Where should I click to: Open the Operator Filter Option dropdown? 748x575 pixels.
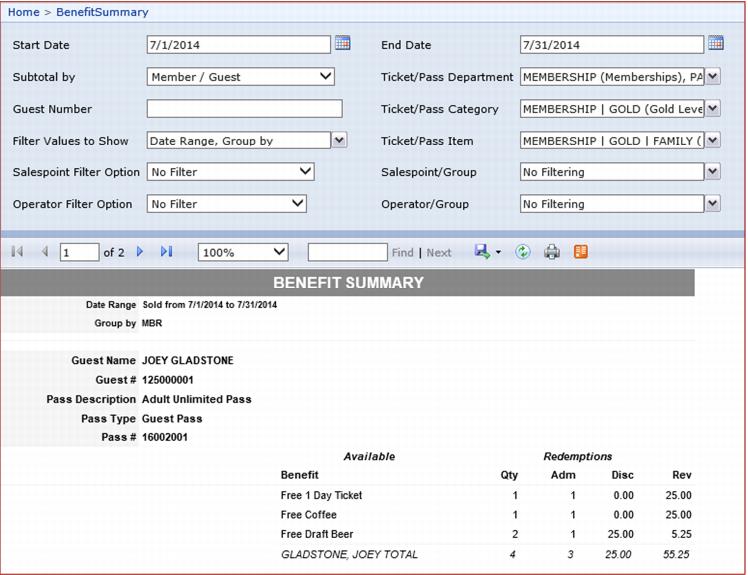tap(297, 204)
